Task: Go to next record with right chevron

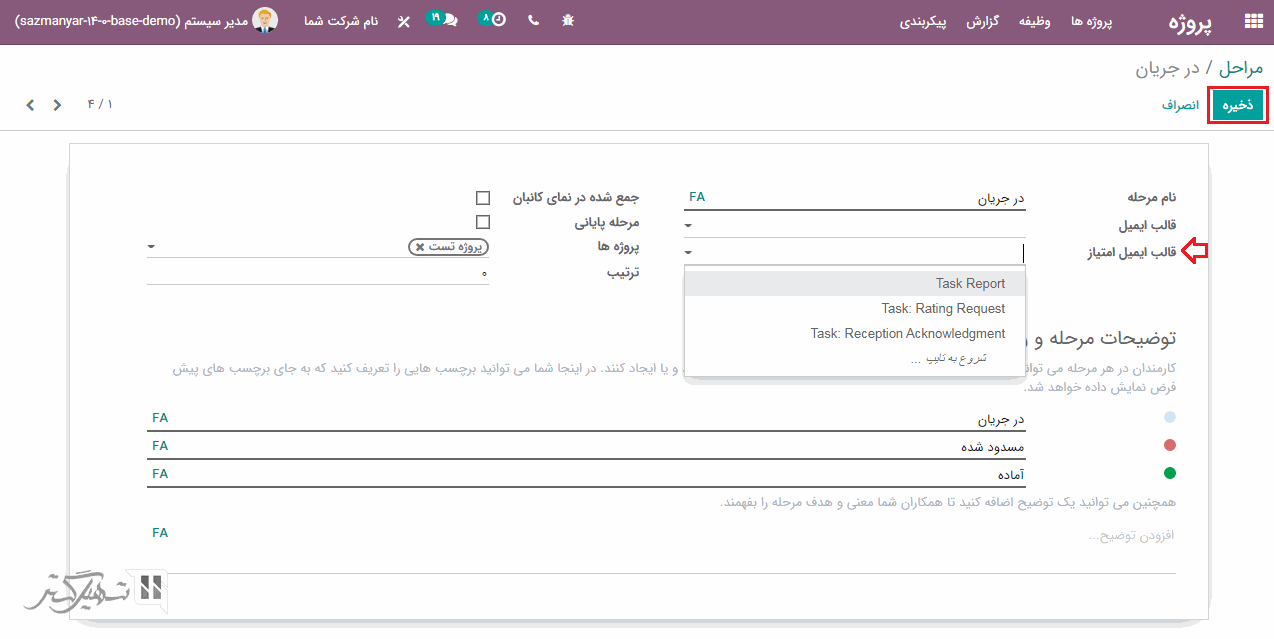Action: point(57,105)
